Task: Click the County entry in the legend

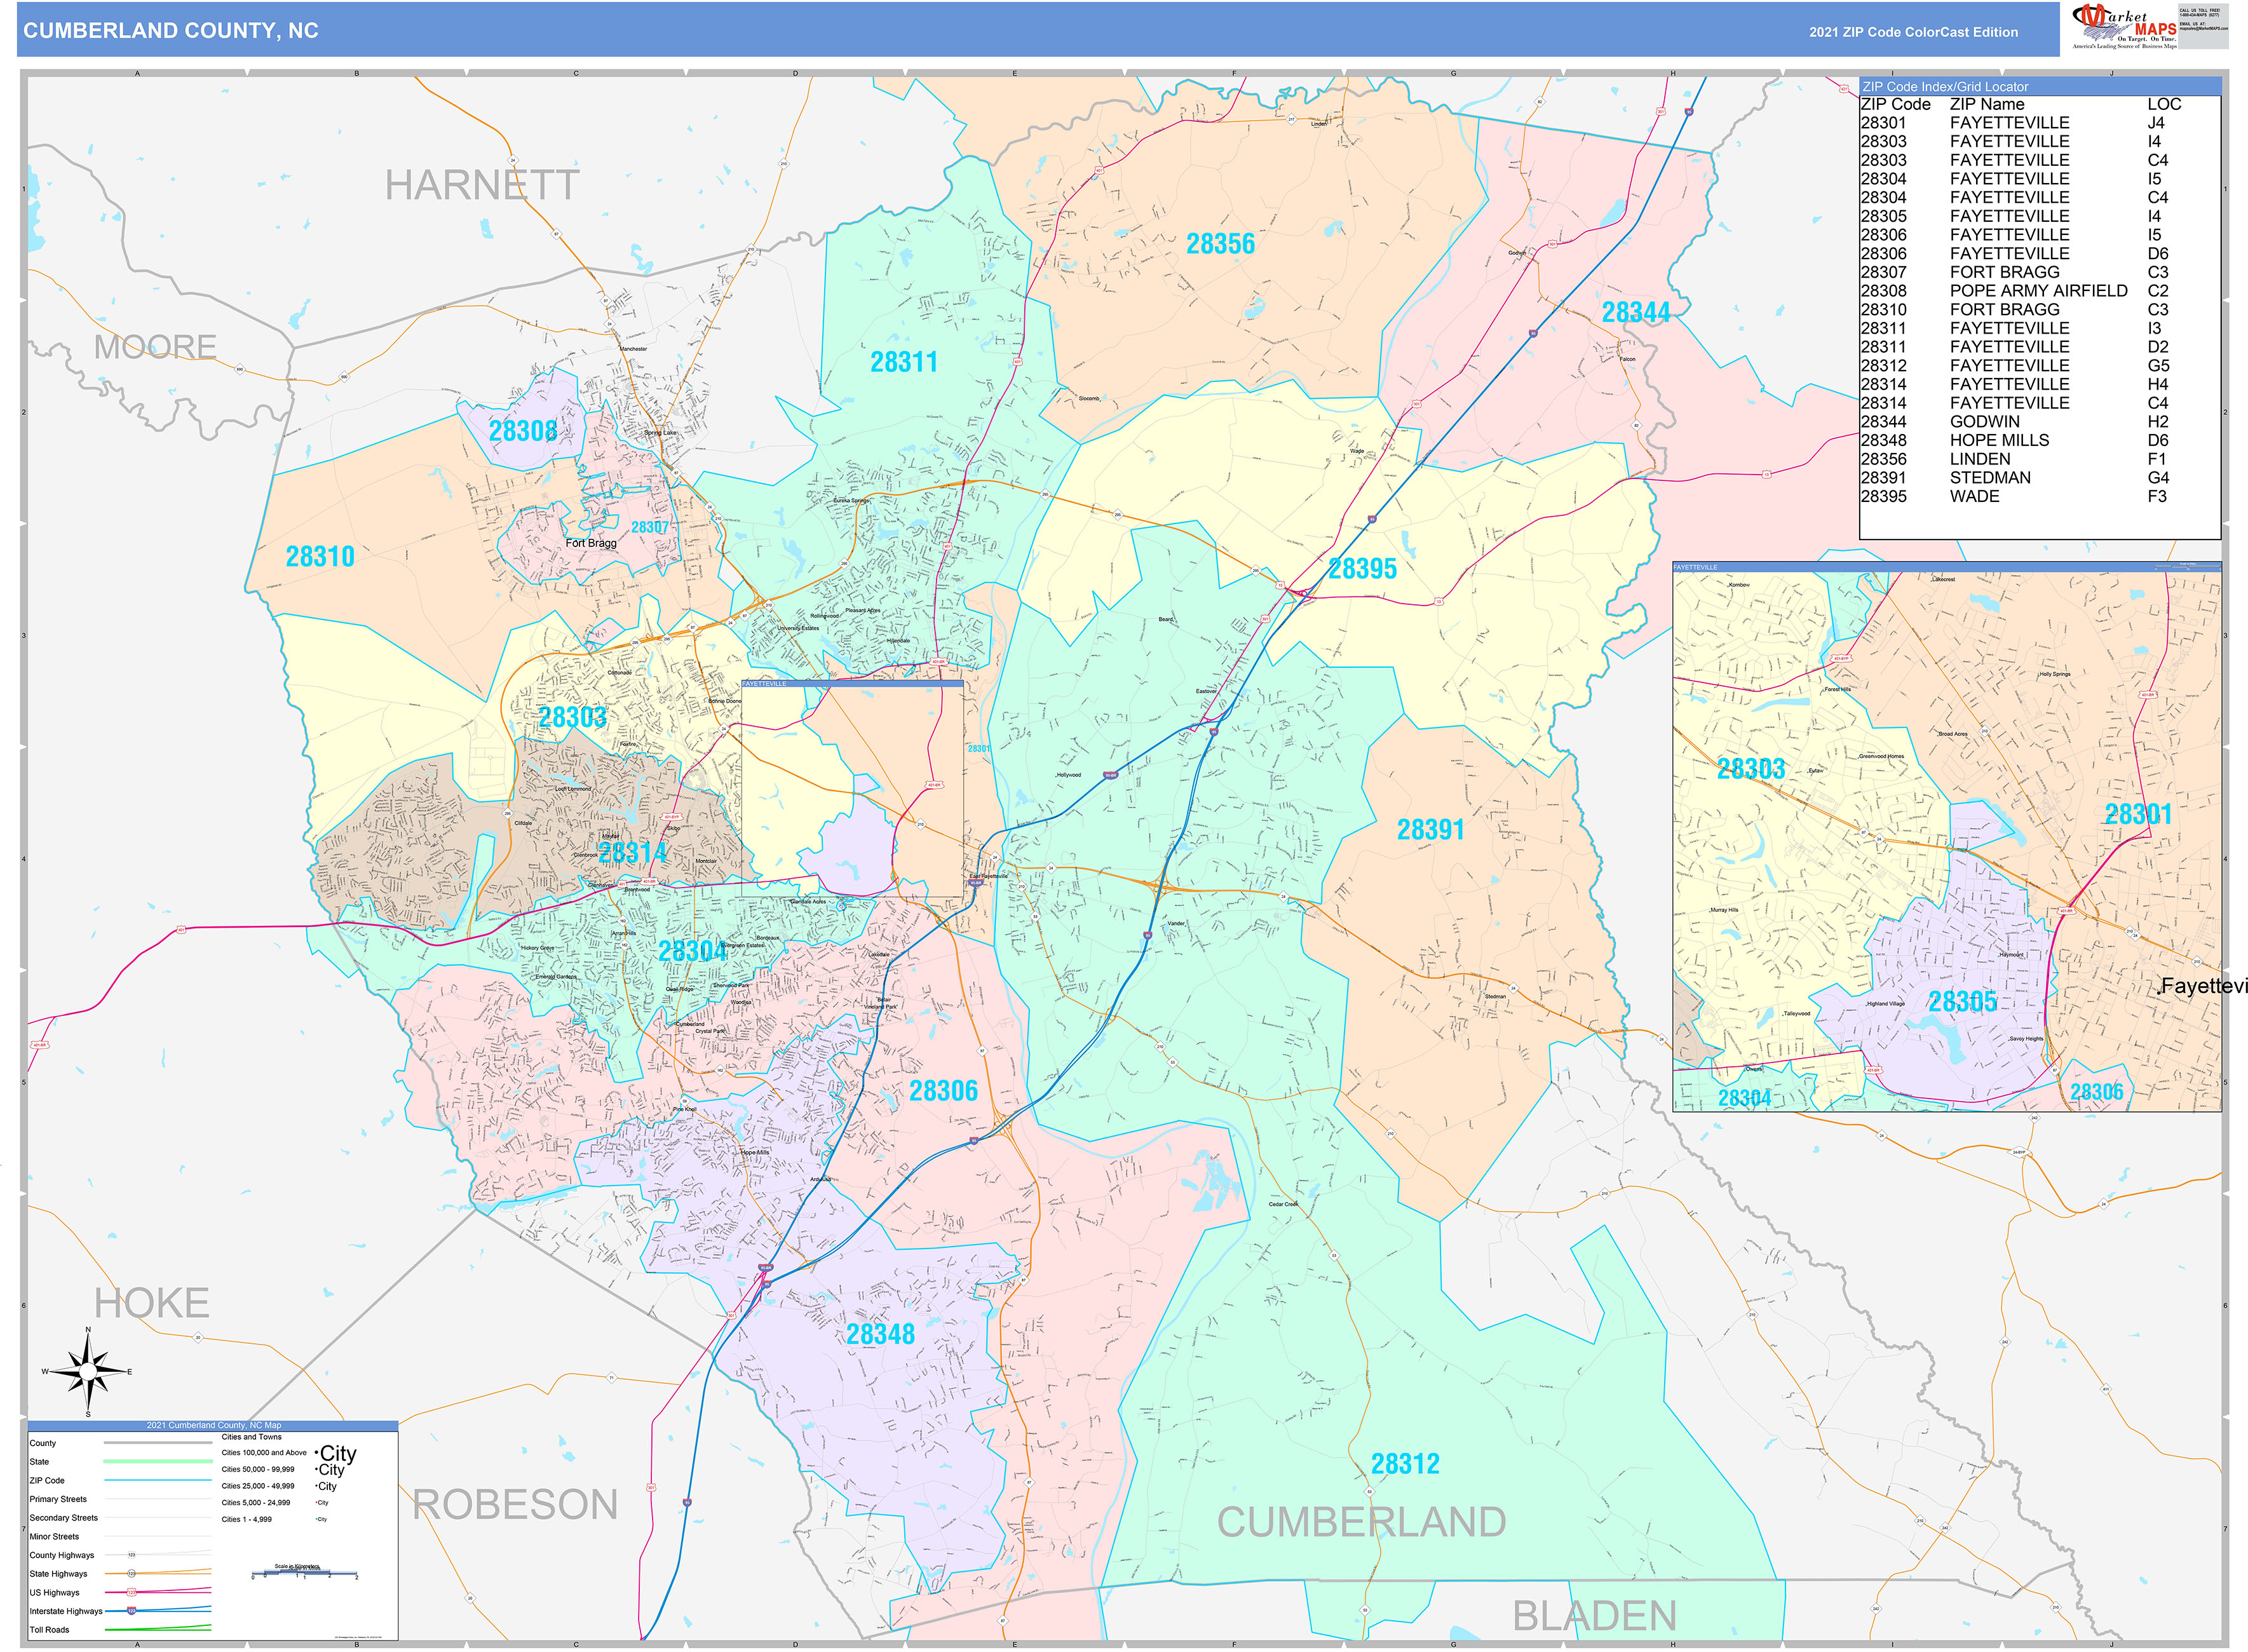Action: 120,1443
